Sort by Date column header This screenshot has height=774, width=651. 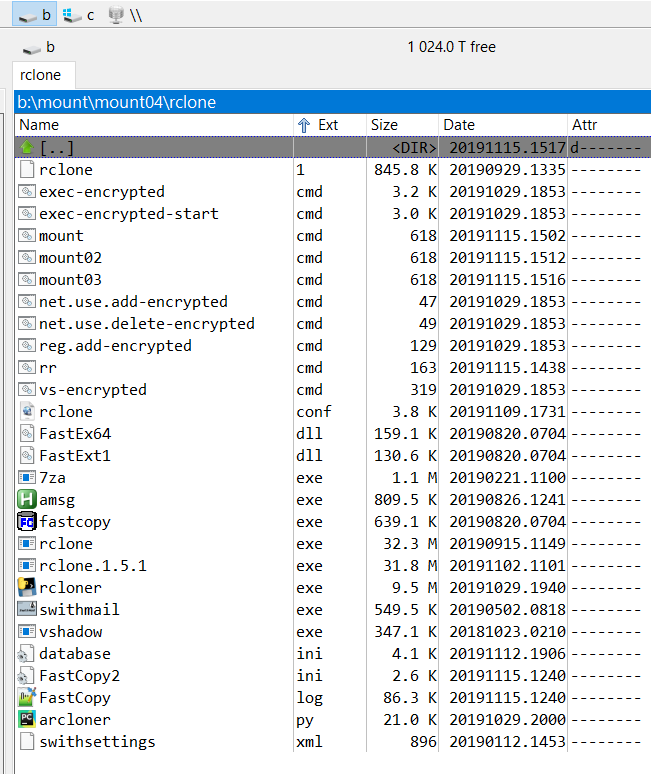(502, 125)
